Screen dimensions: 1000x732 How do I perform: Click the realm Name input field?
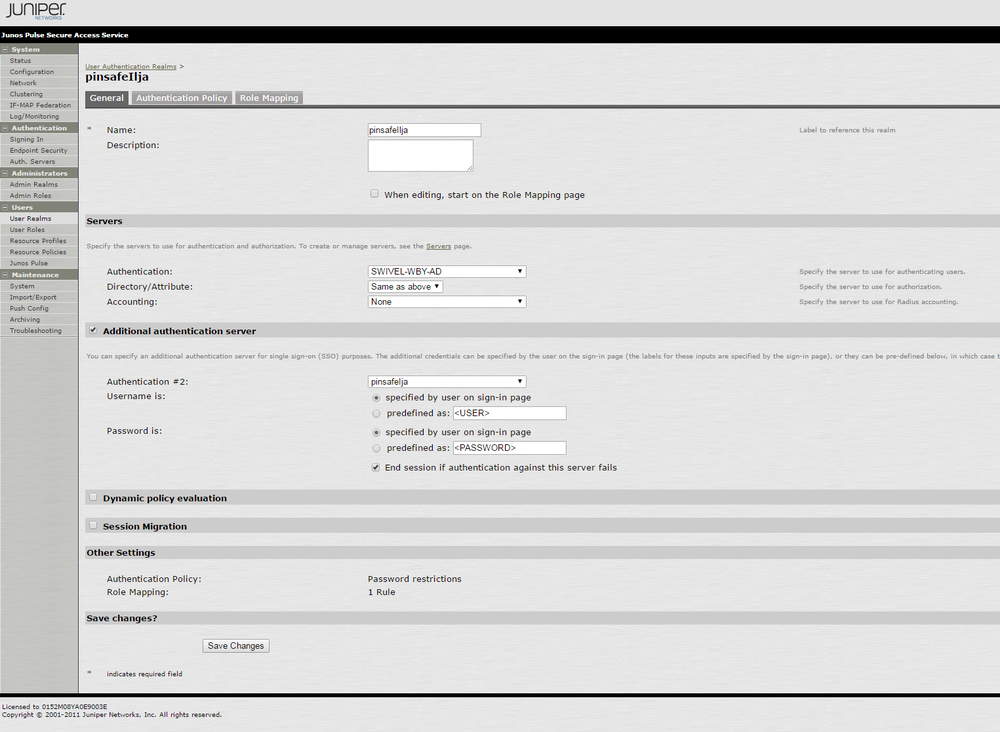pos(424,130)
